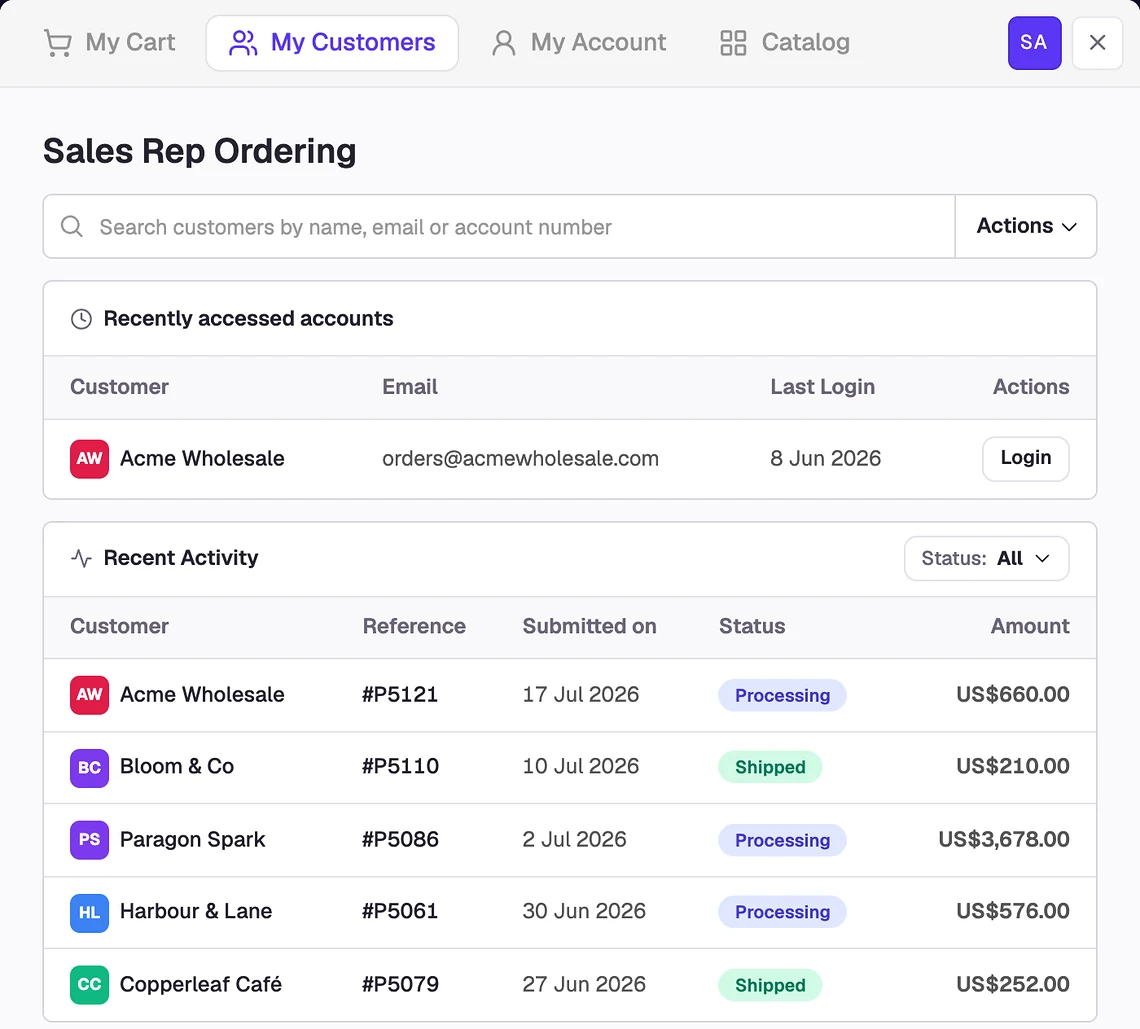Viewport: 1140px width, 1029px height.
Task: Open order reference #P5061
Action: (x=400, y=911)
